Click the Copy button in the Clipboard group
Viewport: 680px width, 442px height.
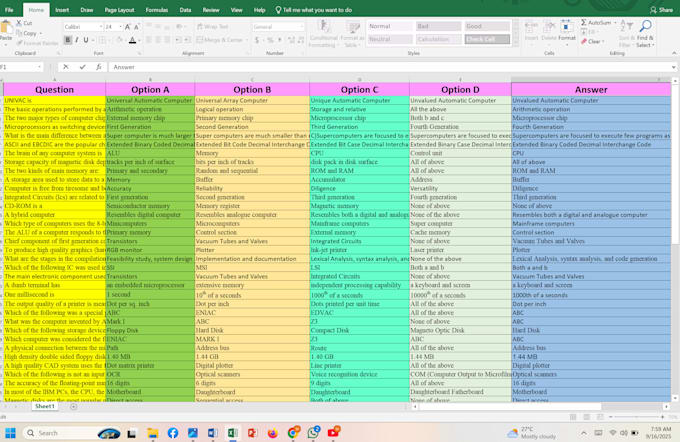click(x=29, y=33)
